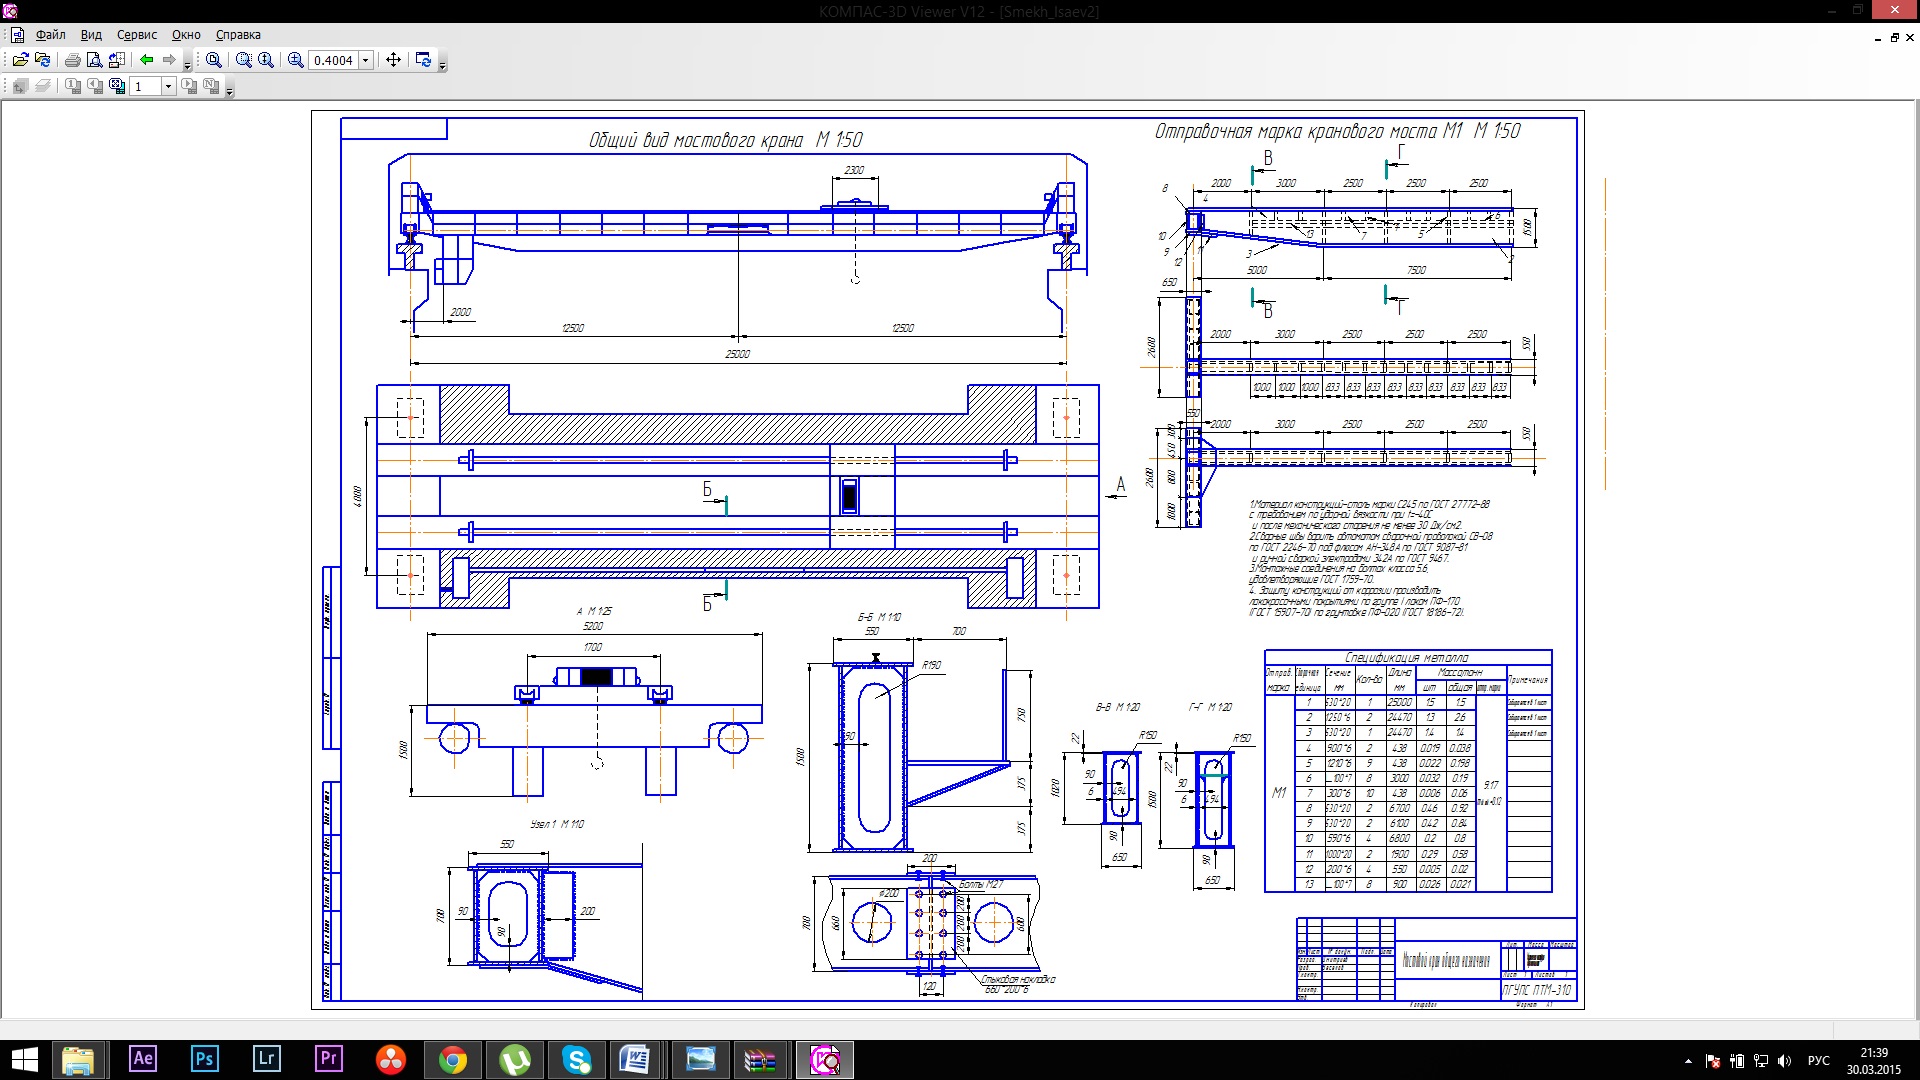1920x1080 pixels.
Task: Switch to KOMPAS-3D Viewer taskbar button
Action: (x=825, y=1059)
